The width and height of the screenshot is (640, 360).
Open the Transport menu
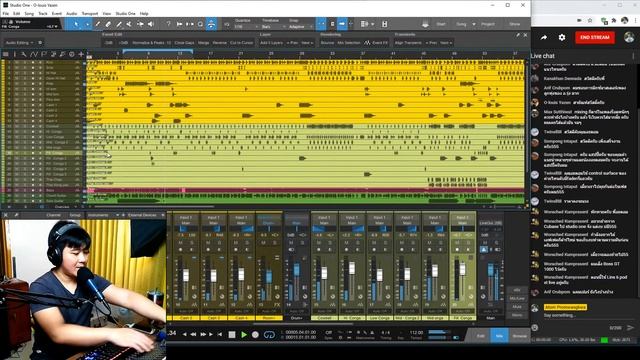[x=90, y=13]
